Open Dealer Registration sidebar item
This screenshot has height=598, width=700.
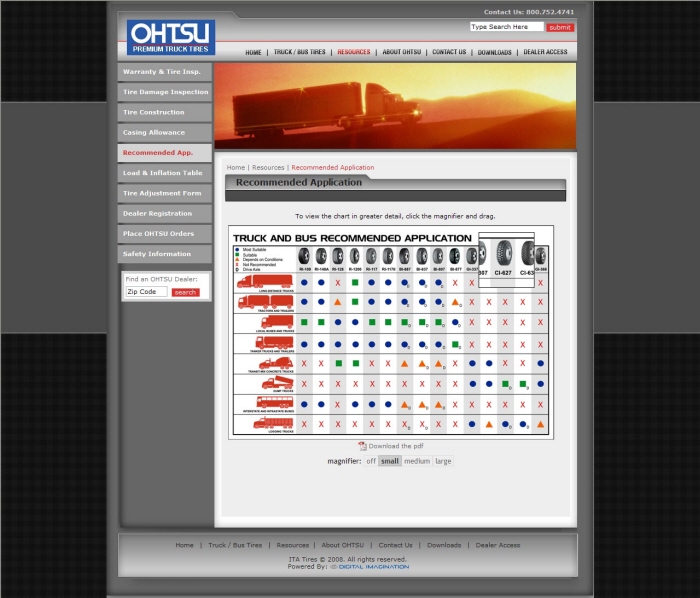[x=165, y=213]
